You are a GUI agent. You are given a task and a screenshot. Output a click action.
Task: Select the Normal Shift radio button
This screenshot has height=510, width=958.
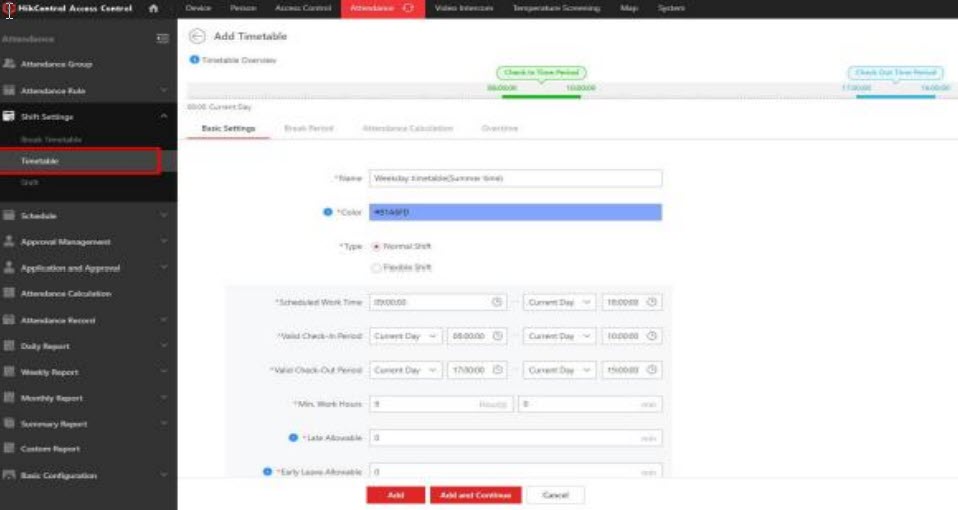[x=376, y=246]
